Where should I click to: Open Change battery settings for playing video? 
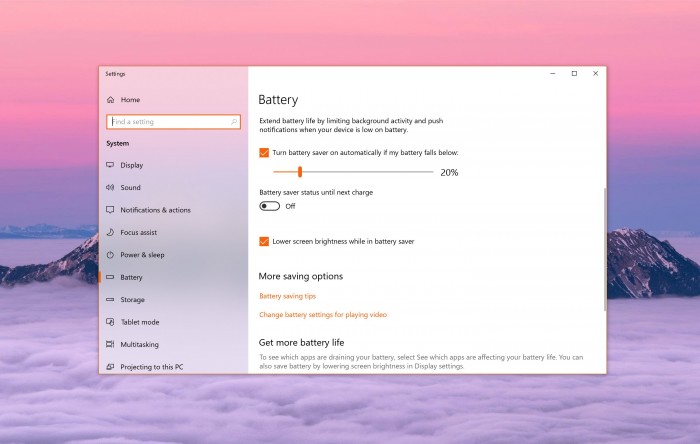(x=322, y=315)
